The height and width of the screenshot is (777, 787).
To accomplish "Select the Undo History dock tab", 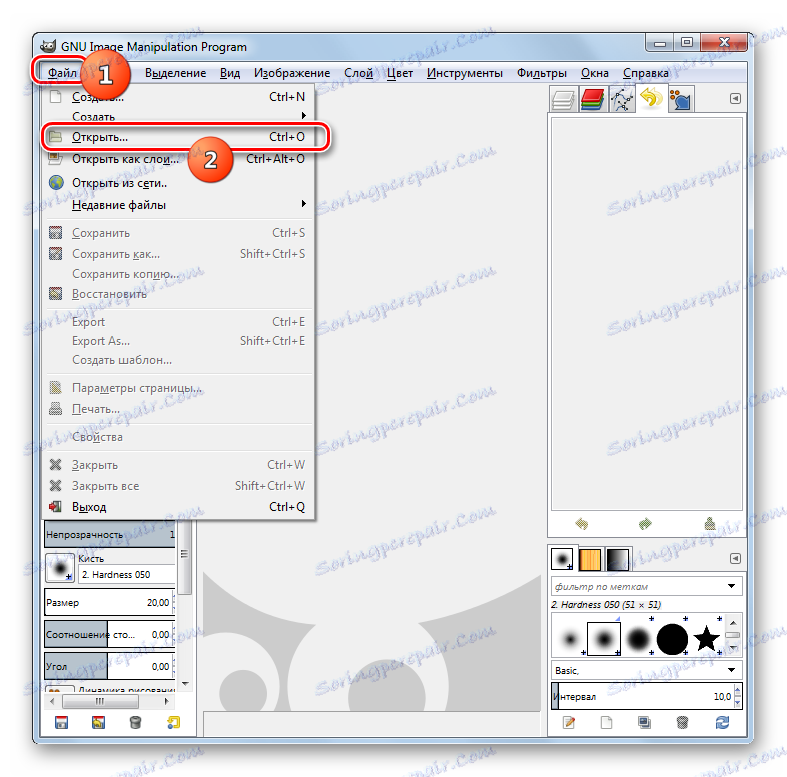I will click(651, 98).
